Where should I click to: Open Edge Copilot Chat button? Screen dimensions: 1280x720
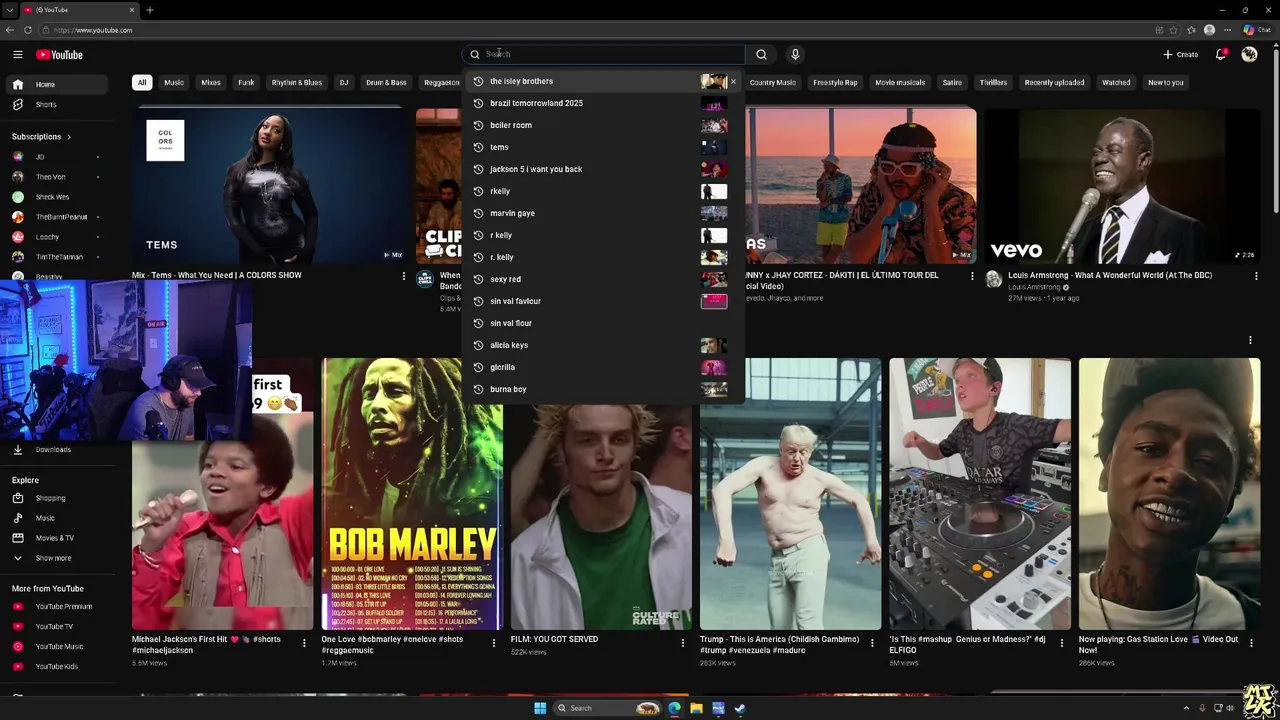(1256, 30)
